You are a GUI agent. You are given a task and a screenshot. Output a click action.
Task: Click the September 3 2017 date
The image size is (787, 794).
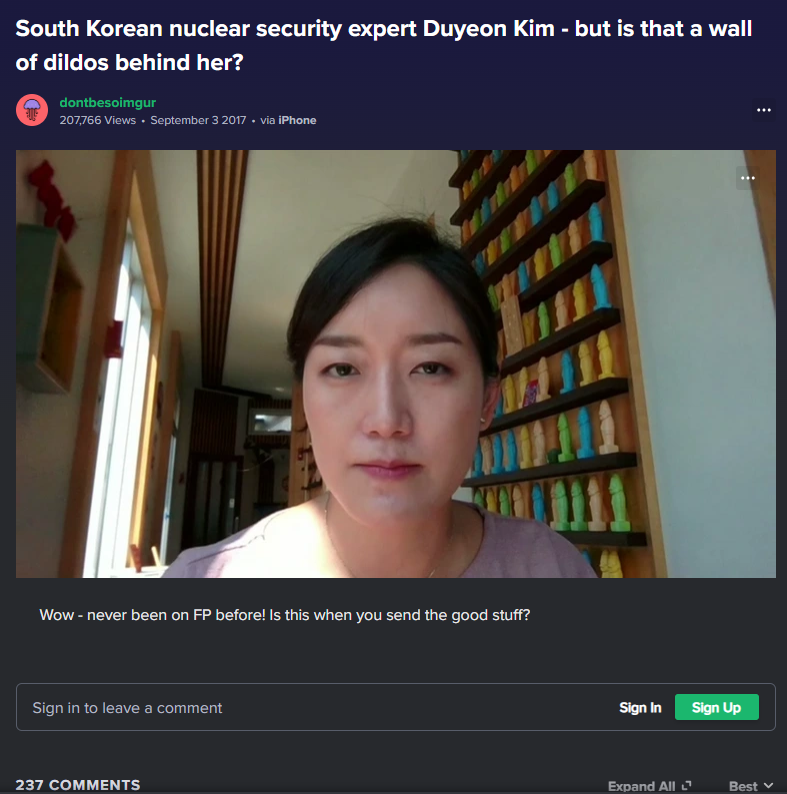coord(198,121)
